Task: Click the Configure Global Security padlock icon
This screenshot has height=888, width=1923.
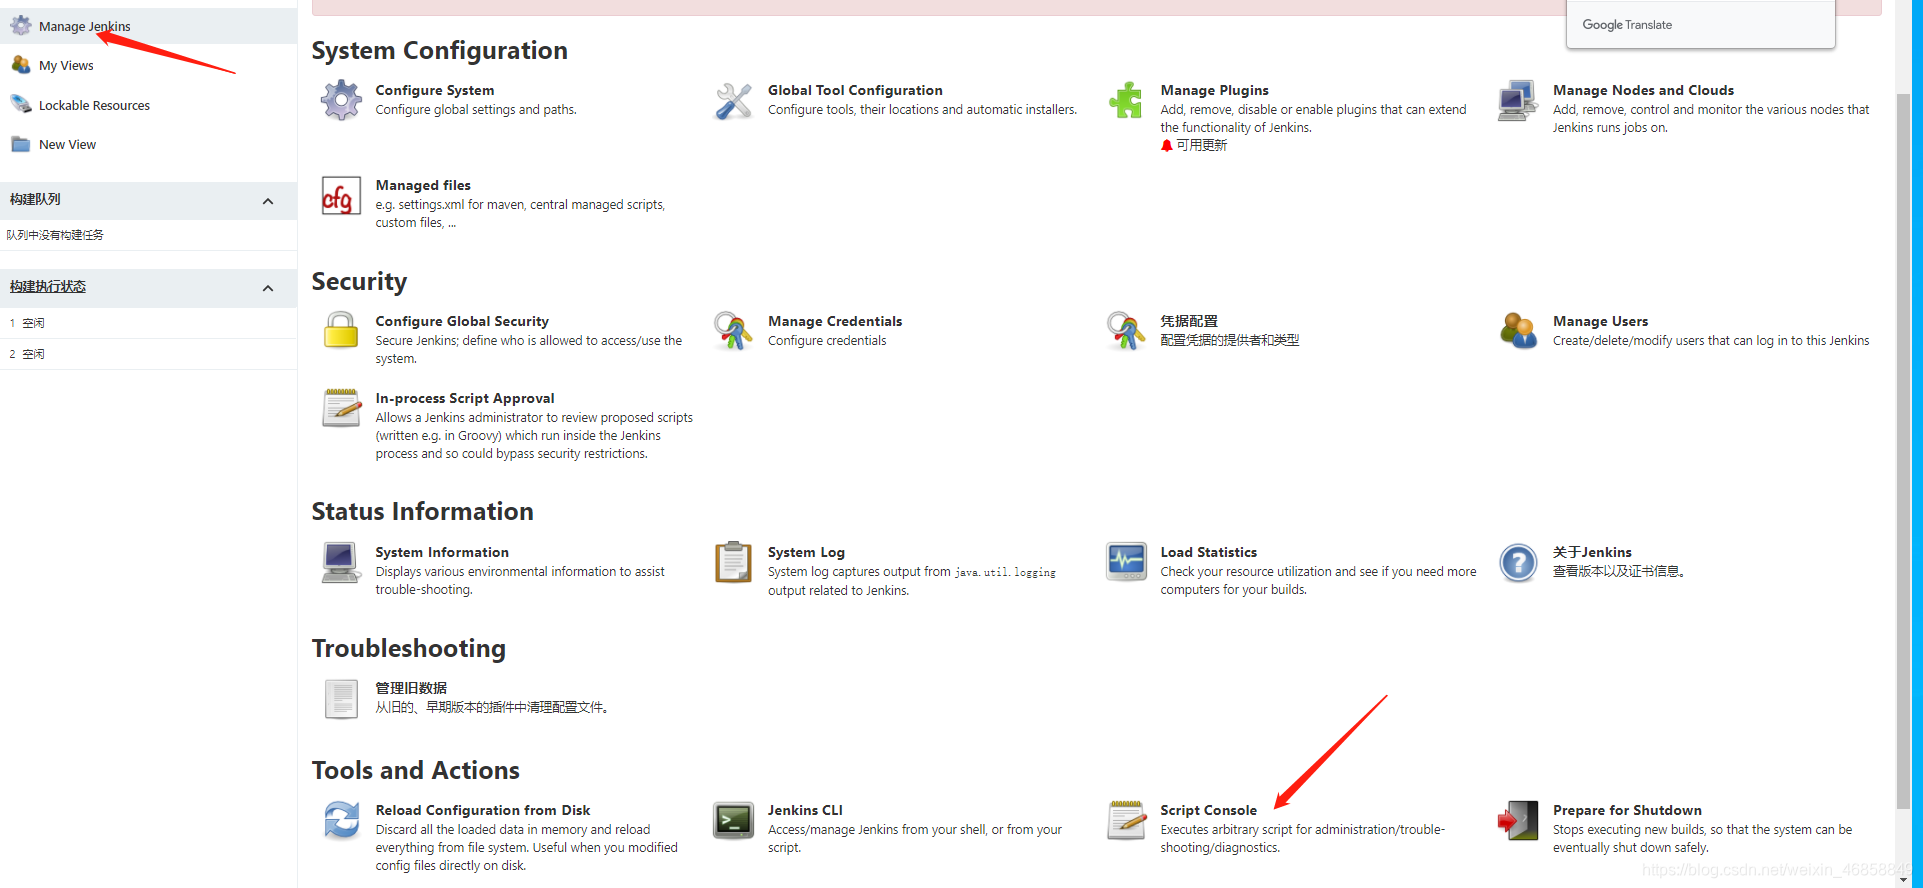Action: tap(341, 331)
